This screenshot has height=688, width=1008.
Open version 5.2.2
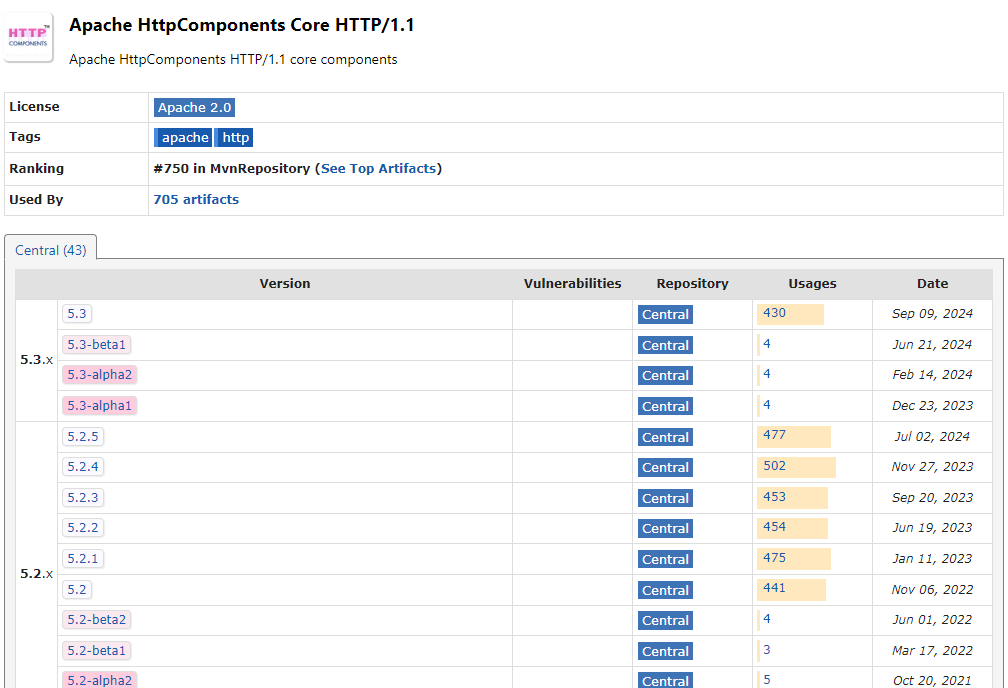83,528
